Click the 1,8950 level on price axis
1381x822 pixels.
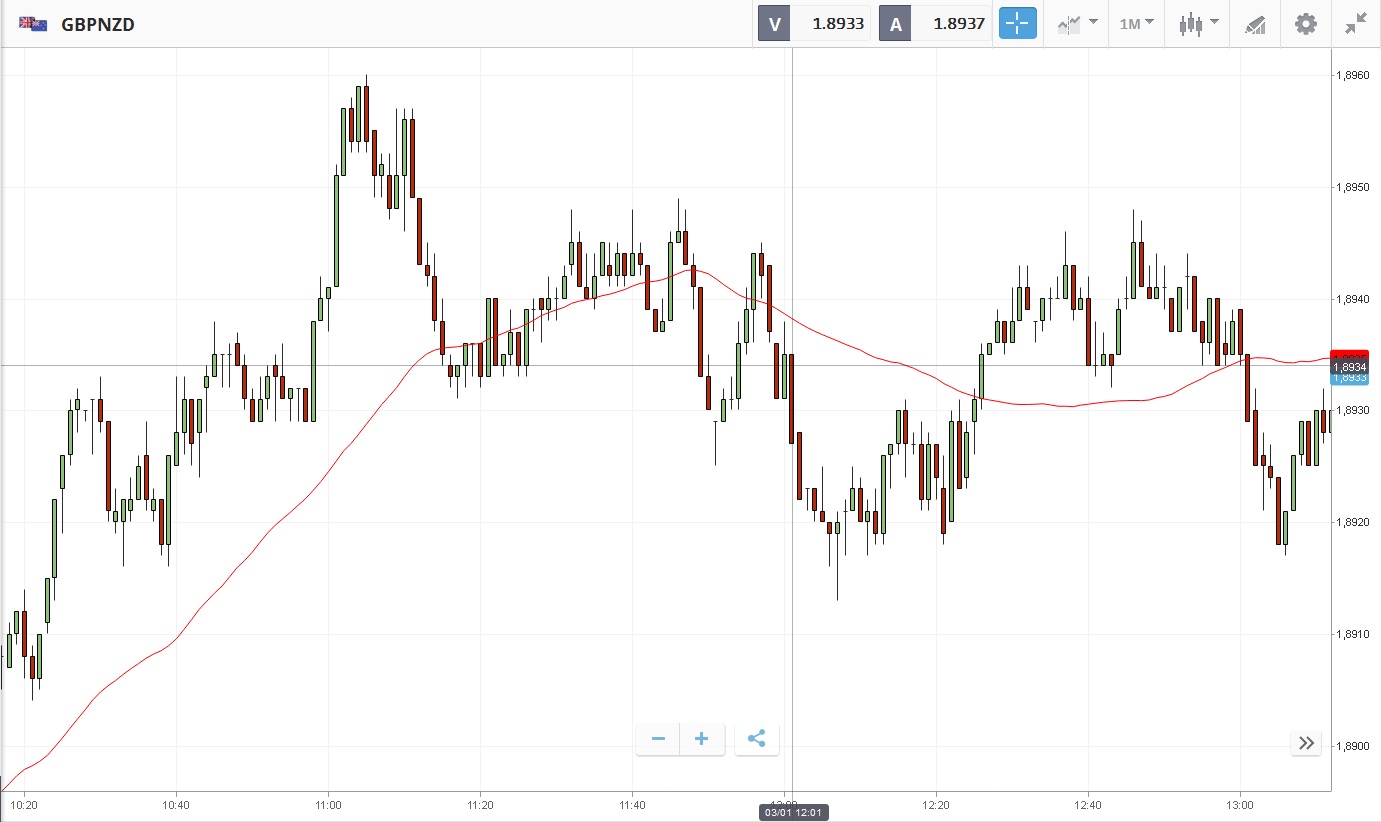tap(1355, 188)
